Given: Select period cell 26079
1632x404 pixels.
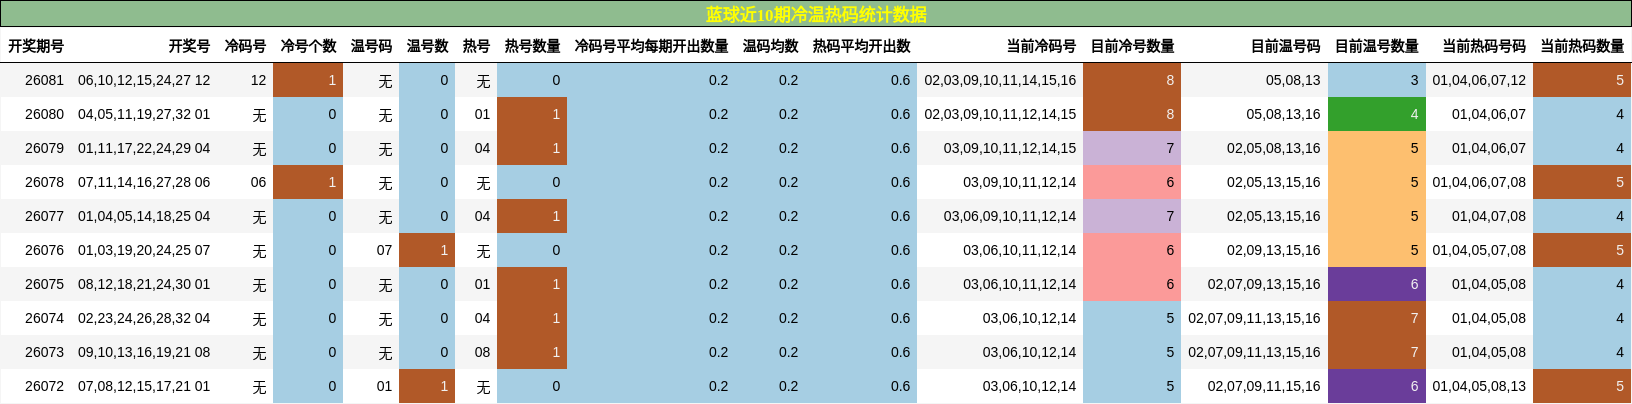Looking at the screenshot, I should tap(44, 148).
